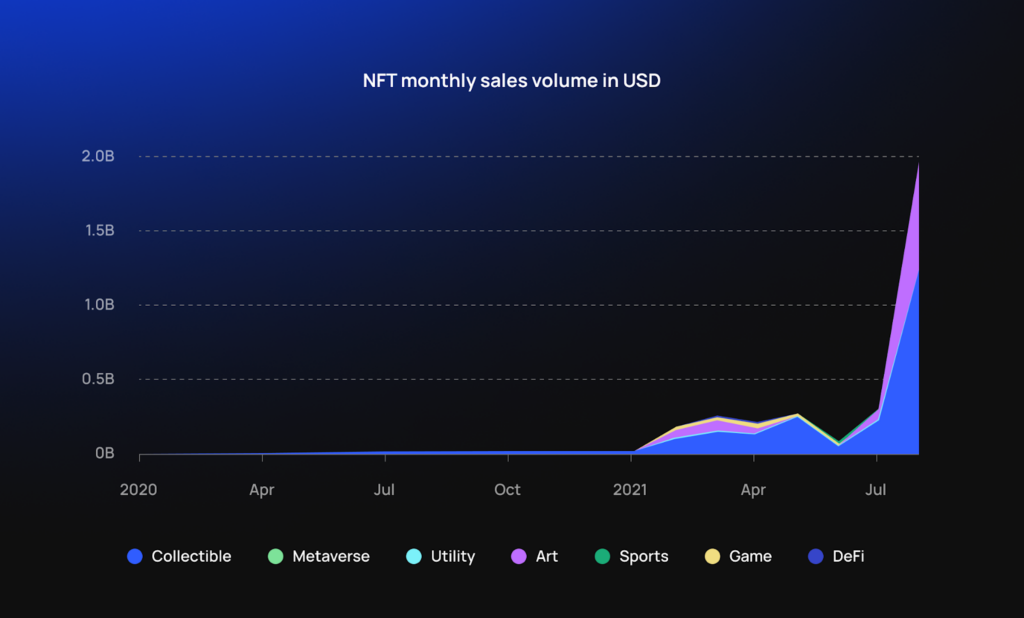The image size is (1024, 618).
Task: Toggle the Metaverse series legend dot
Action: pos(276,557)
